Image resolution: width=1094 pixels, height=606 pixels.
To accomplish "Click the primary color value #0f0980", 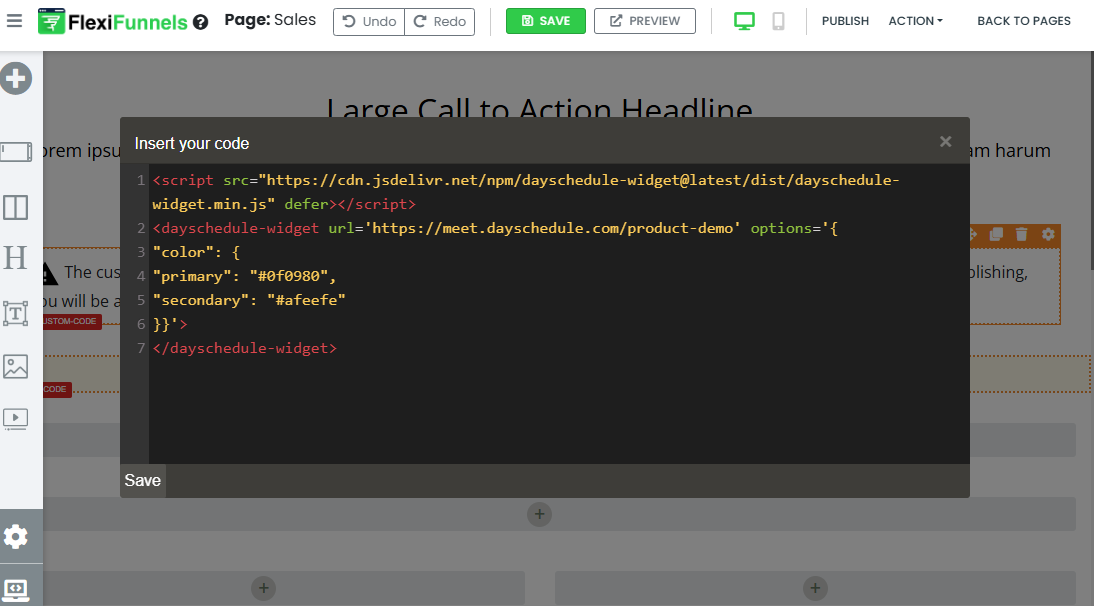I will 289,276.
